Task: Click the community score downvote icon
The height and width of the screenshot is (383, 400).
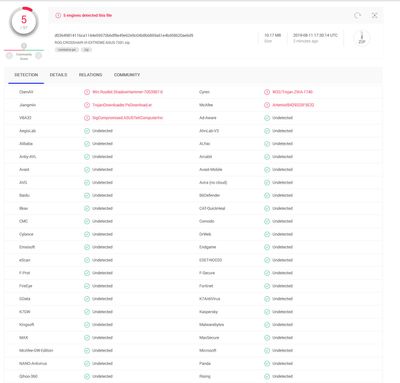Action: 9,56
